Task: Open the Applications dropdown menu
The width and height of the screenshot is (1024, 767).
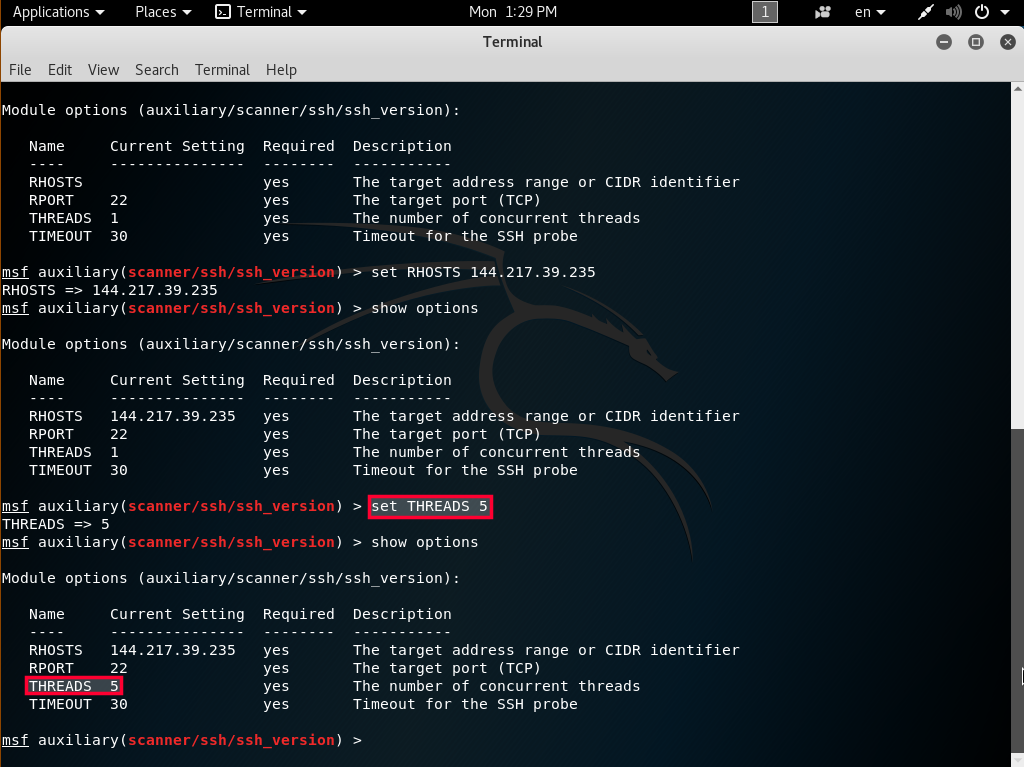Action: pyautogui.click(x=57, y=12)
